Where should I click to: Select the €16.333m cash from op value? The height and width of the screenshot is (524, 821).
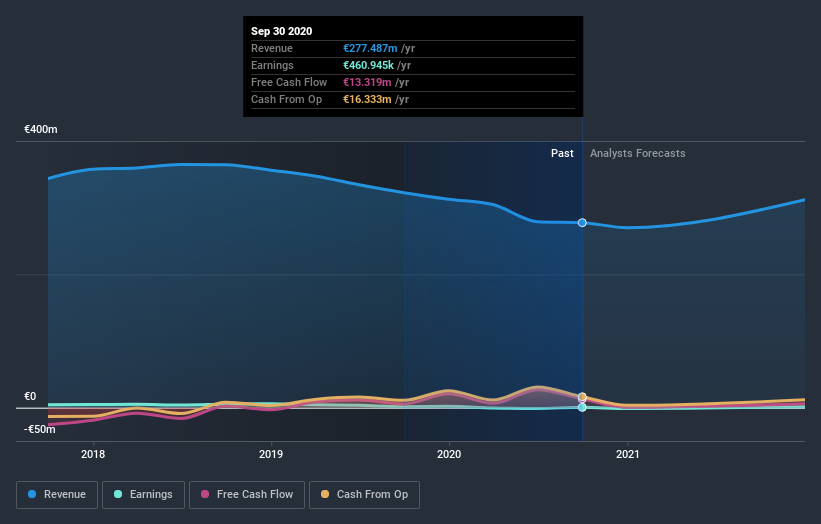coord(367,99)
